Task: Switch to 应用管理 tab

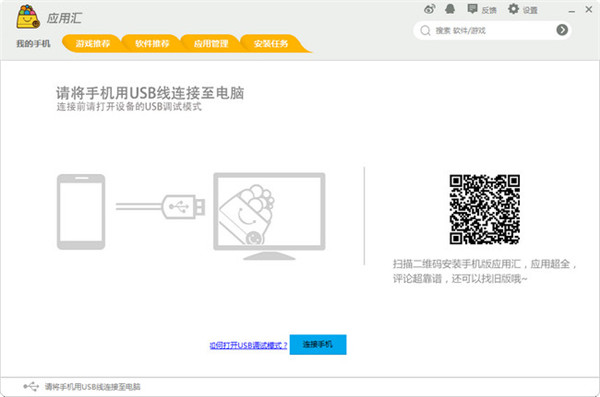Action: click(x=211, y=44)
